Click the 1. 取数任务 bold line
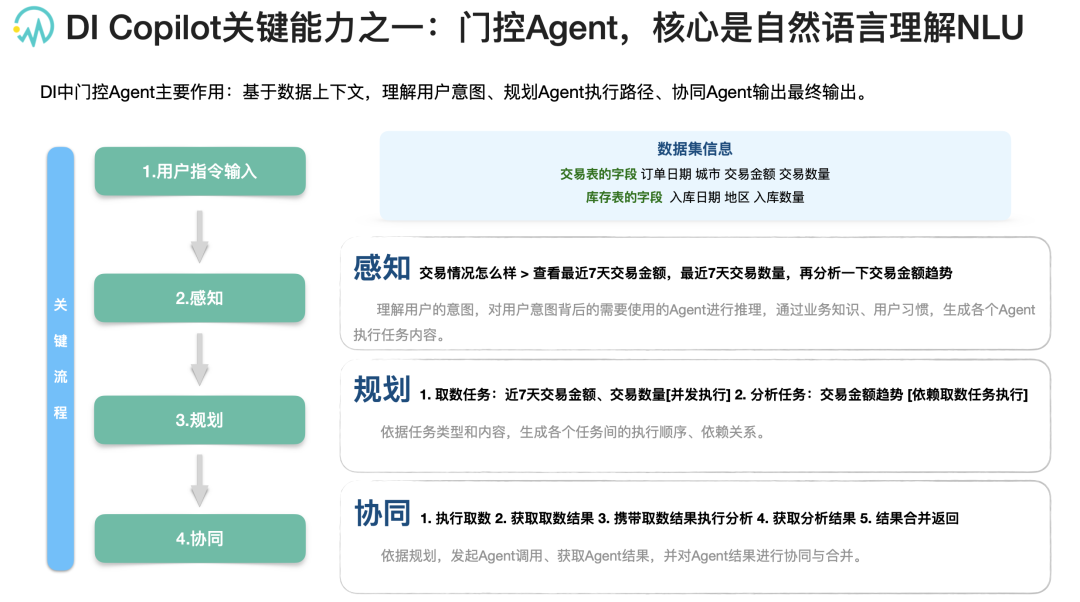The image size is (1080, 602). 723,395
